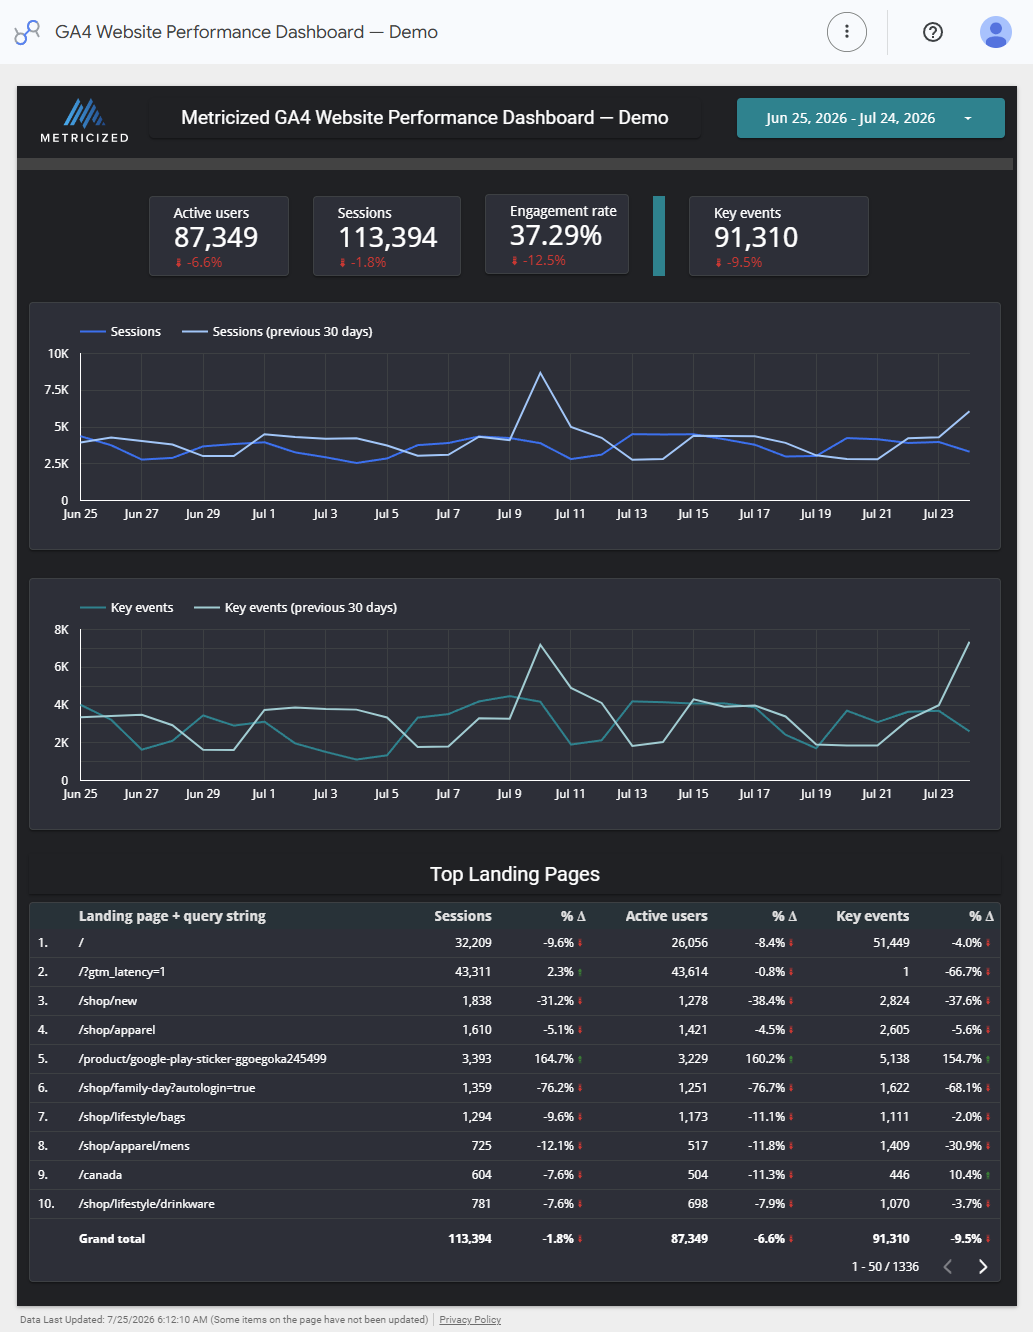Select the Key events scorecard
Image resolution: width=1033 pixels, height=1332 pixels.
(x=779, y=236)
